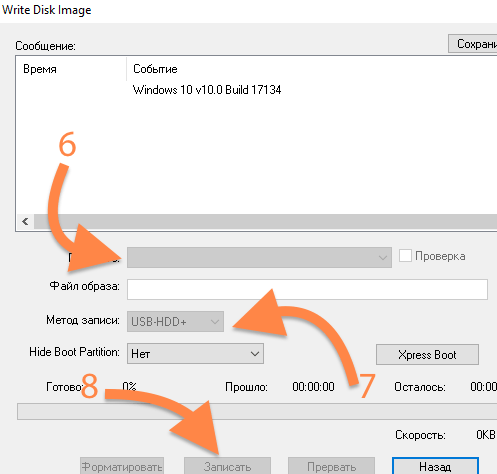This screenshot has width=497, height=474.
Task: Enable the Проверка checkbox
Action: coord(405,256)
